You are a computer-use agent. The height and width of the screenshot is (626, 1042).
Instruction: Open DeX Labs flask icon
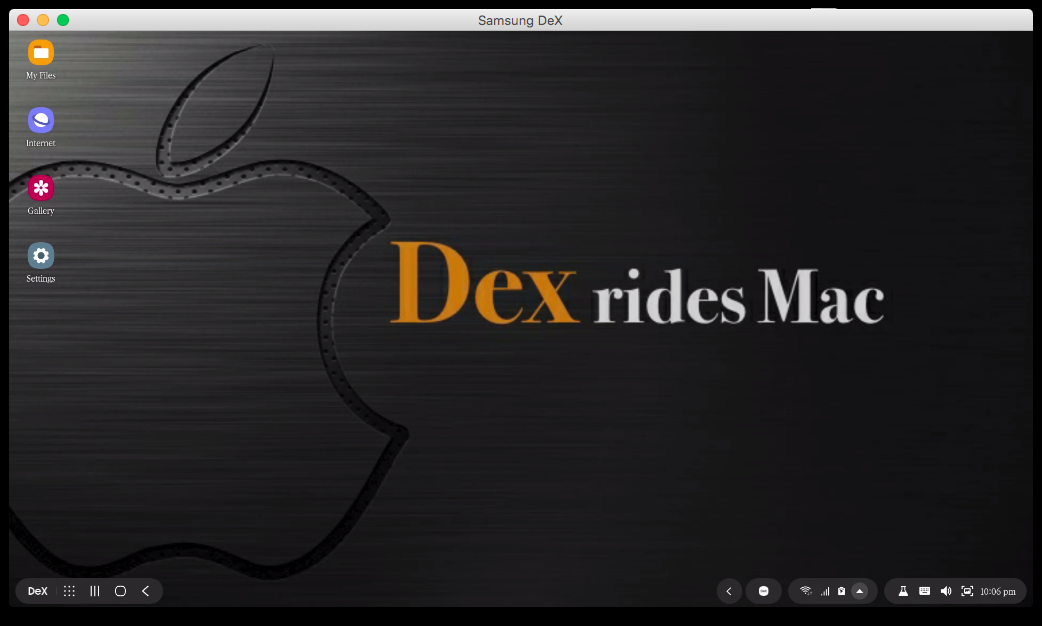903,591
